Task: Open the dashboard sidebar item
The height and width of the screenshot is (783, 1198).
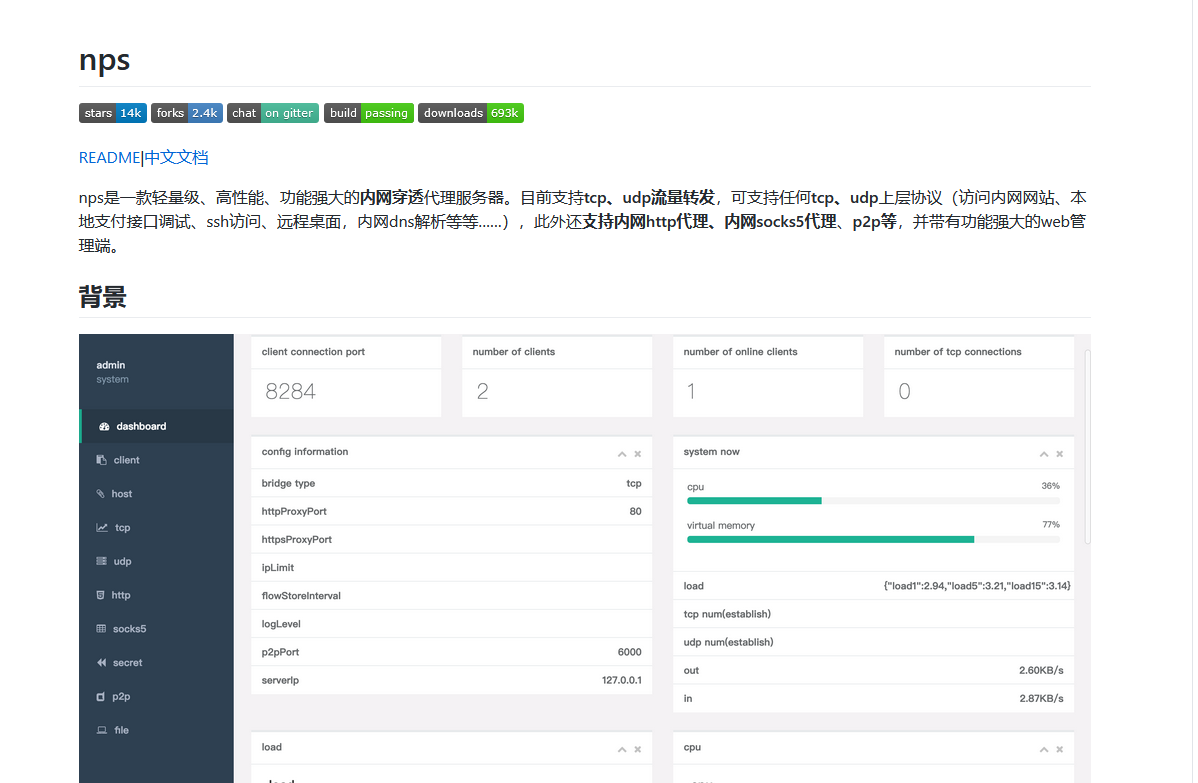Action: (156, 426)
